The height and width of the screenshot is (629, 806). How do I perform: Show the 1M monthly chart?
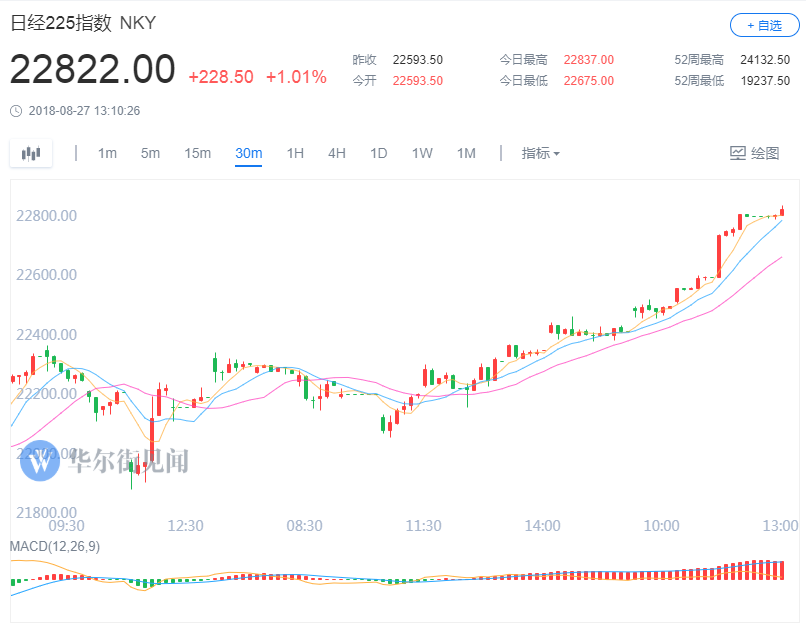pyautogui.click(x=466, y=153)
